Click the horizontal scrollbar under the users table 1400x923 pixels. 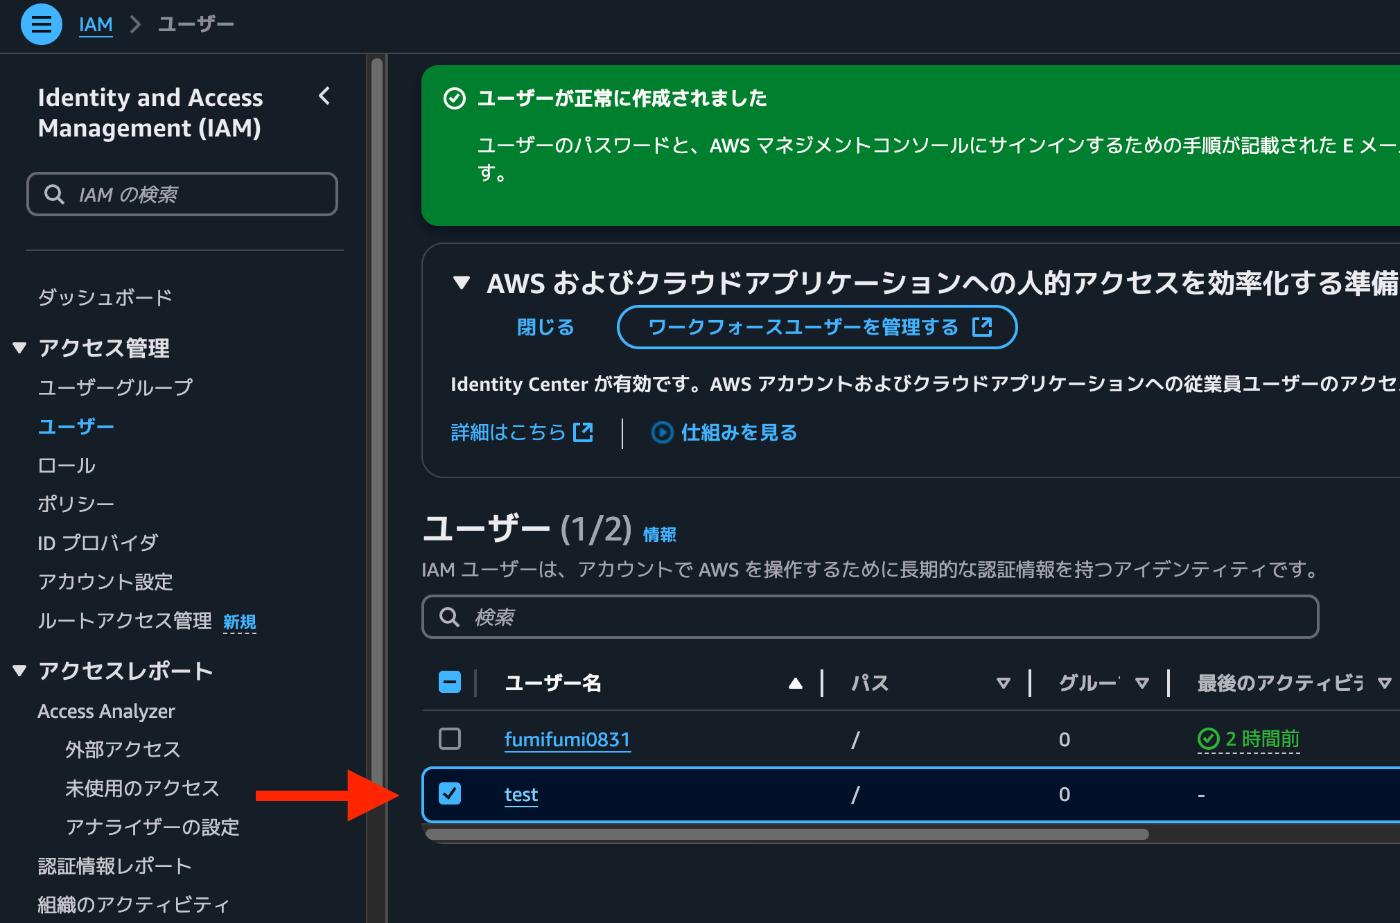787,834
